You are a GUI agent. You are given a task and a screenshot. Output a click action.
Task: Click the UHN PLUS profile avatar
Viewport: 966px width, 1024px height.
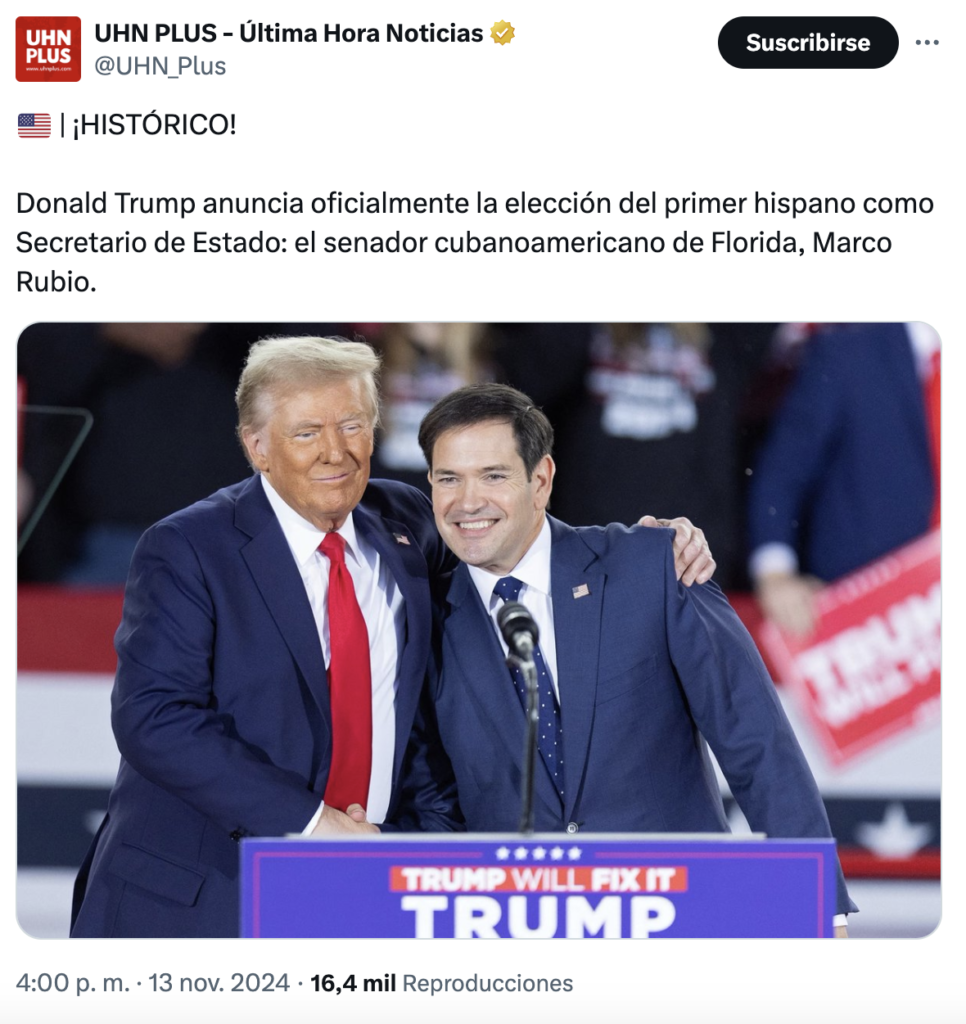click(x=48, y=49)
